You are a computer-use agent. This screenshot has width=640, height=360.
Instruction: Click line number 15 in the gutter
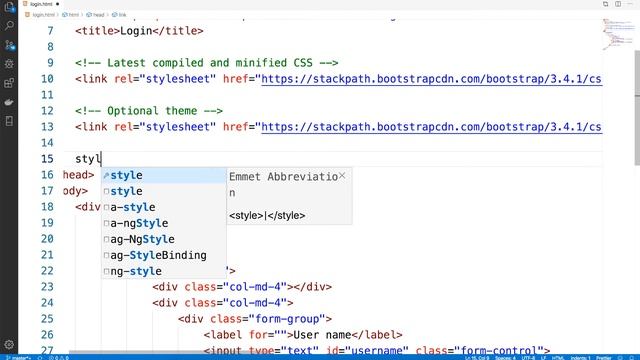pos(47,159)
